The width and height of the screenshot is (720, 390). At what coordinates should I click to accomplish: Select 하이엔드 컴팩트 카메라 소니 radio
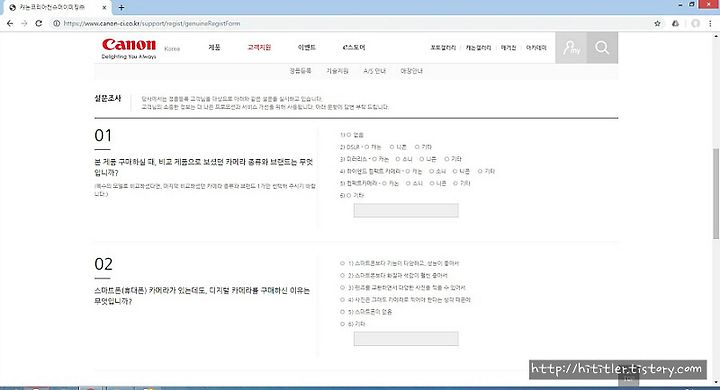pos(432,171)
